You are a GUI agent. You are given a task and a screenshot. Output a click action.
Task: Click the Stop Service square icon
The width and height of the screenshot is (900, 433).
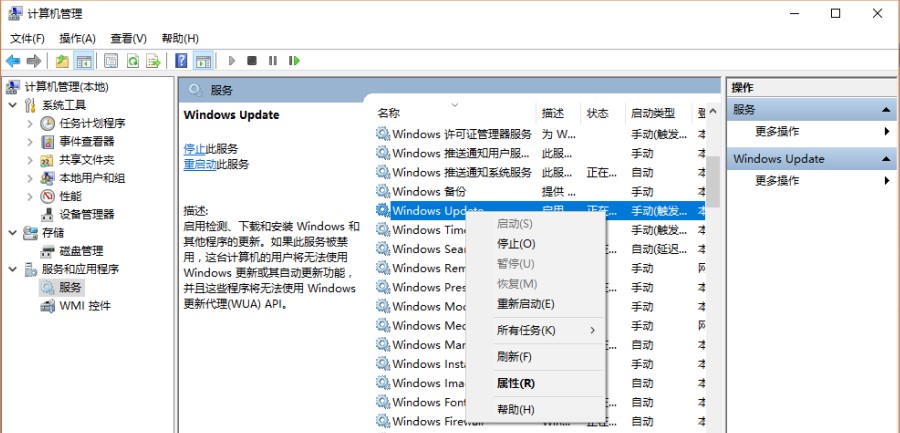(x=251, y=60)
